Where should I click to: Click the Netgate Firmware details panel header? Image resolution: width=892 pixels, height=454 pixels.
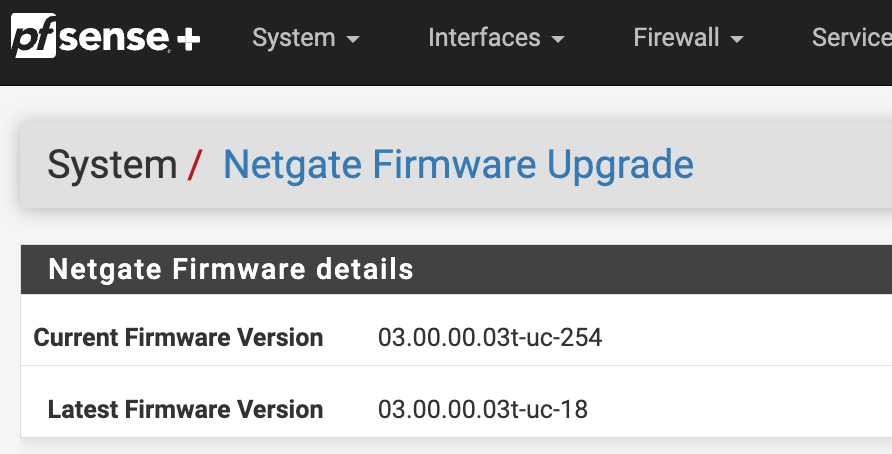(230, 269)
